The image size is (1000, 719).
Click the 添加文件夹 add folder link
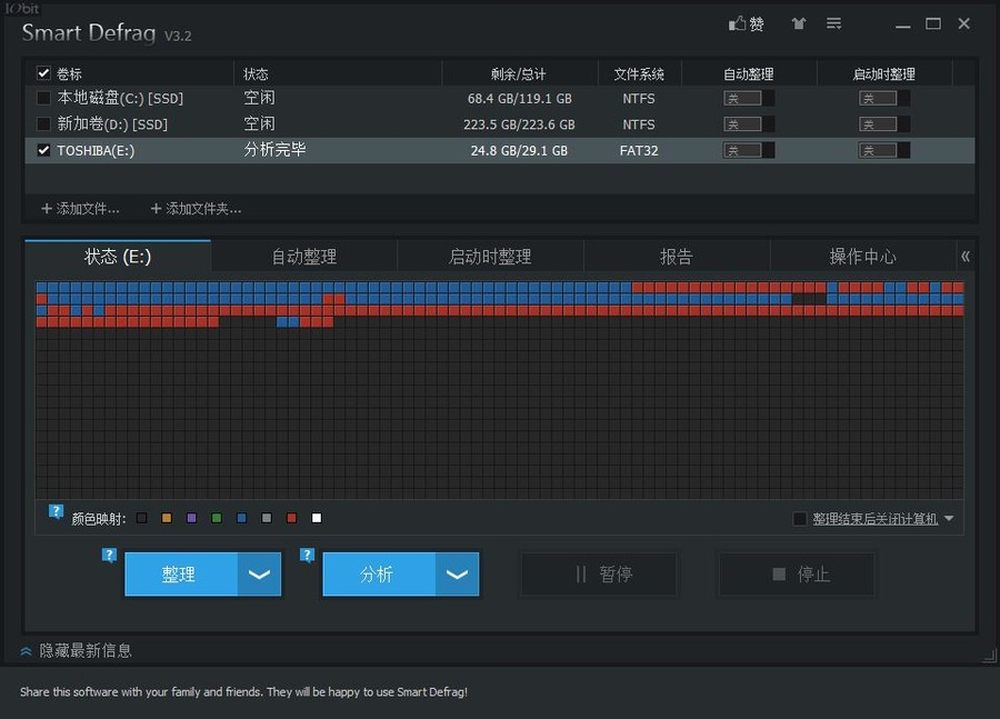pos(203,209)
